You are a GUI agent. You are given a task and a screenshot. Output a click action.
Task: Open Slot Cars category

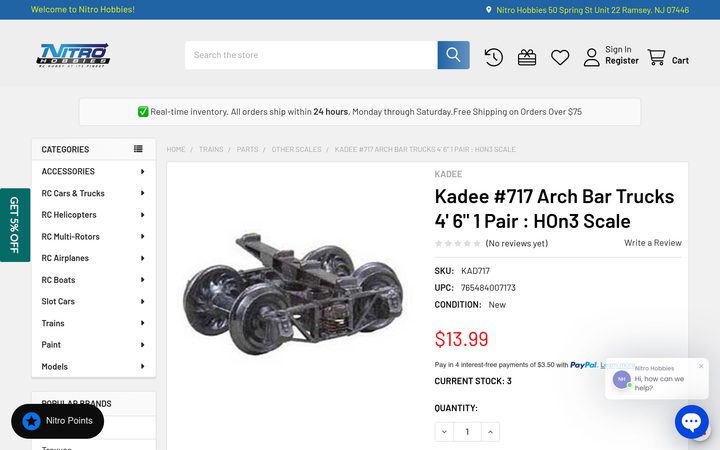coord(58,301)
